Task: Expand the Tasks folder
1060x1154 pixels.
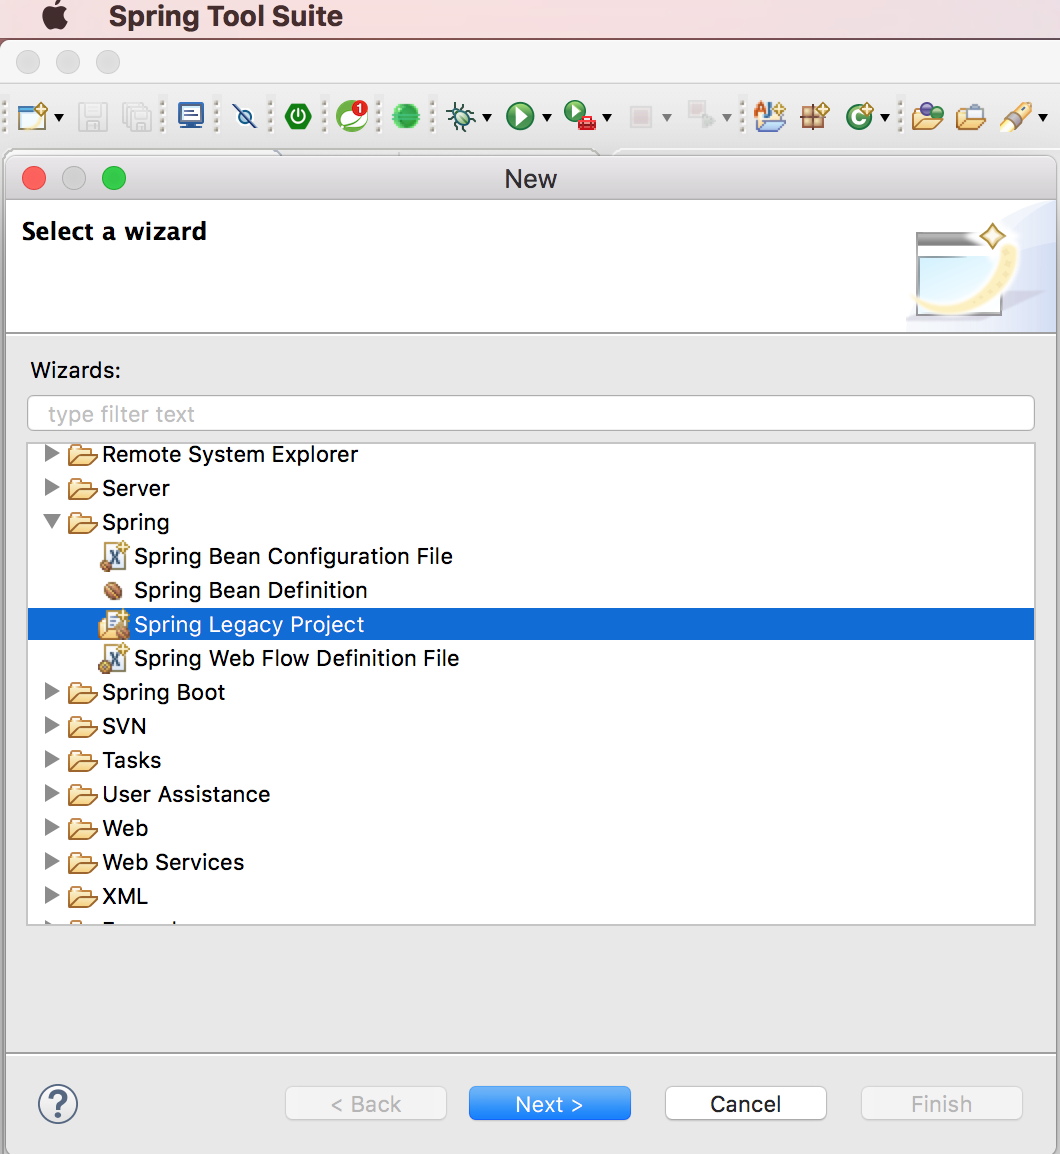Action: coord(52,759)
